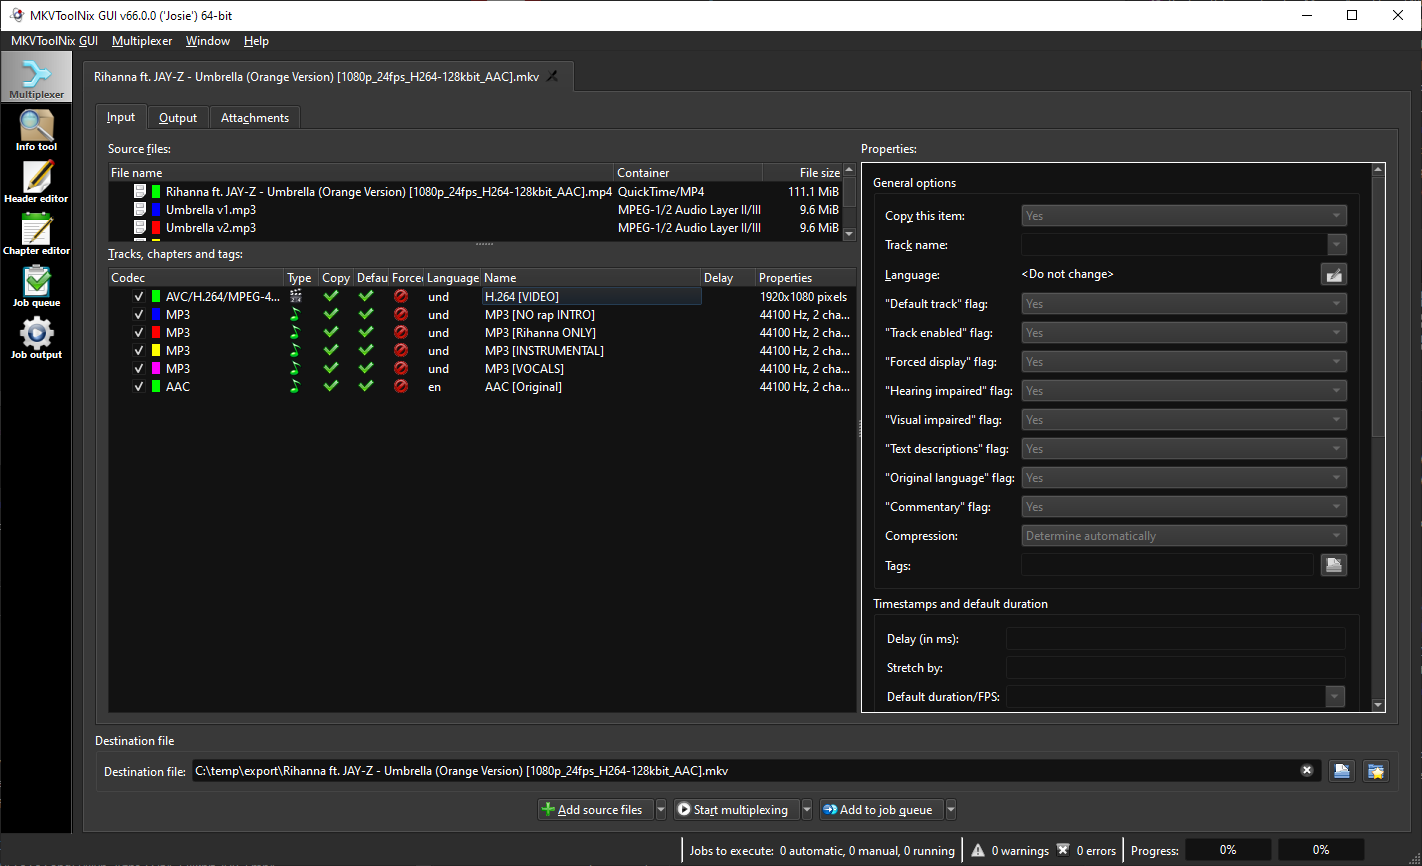Clear the destination file field

pyautogui.click(x=1306, y=770)
